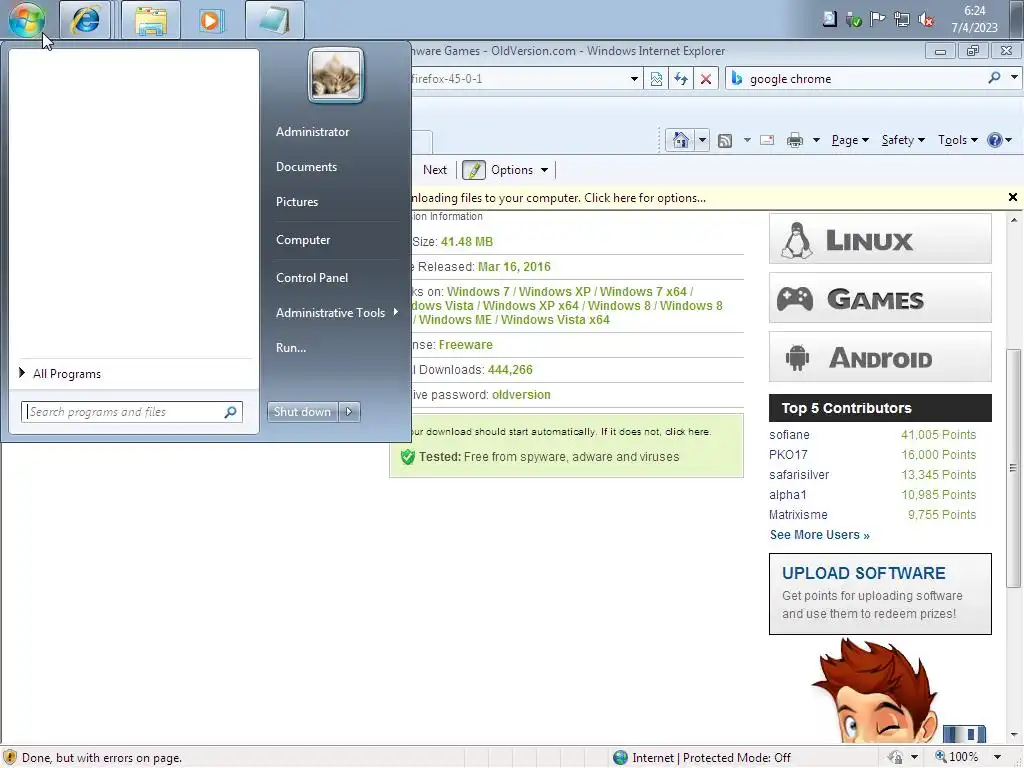Open Administrative Tools submenu

pos(336,313)
